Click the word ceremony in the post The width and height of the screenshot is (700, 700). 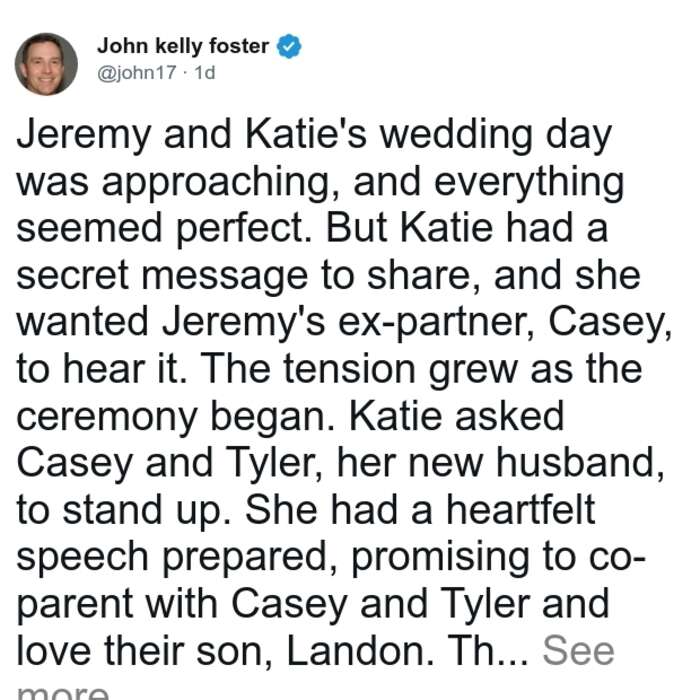[107, 417]
